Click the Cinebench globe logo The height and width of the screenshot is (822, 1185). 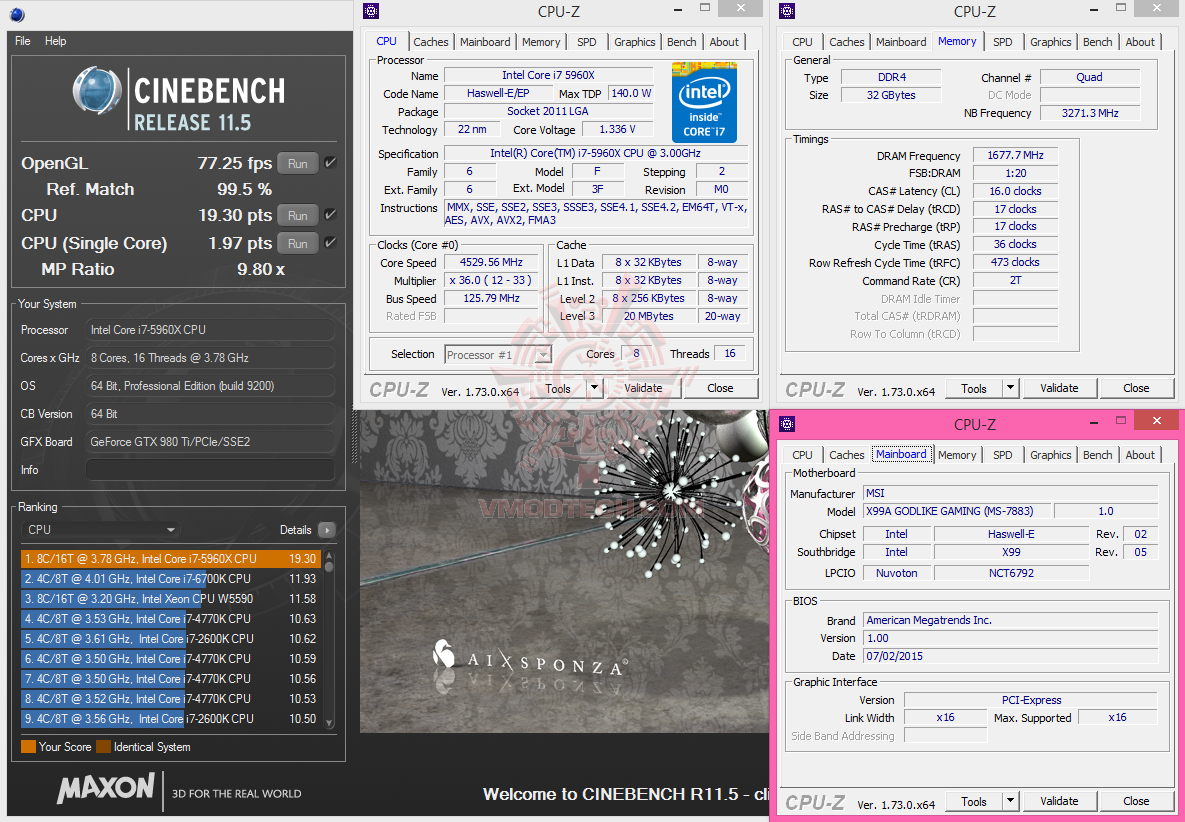coord(97,91)
